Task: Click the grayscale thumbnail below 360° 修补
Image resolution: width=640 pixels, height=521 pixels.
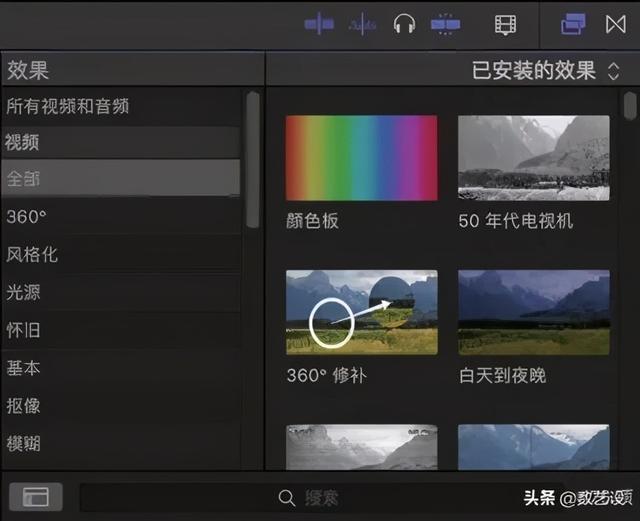Action: click(362, 447)
